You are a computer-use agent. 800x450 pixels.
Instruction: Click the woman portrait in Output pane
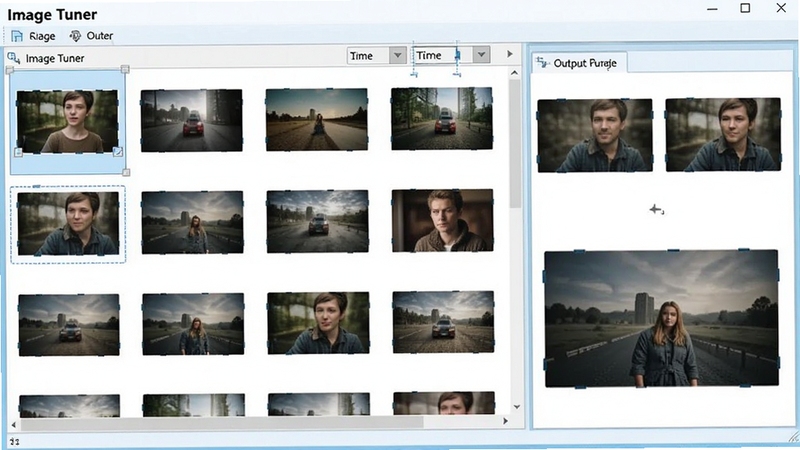pos(723,134)
